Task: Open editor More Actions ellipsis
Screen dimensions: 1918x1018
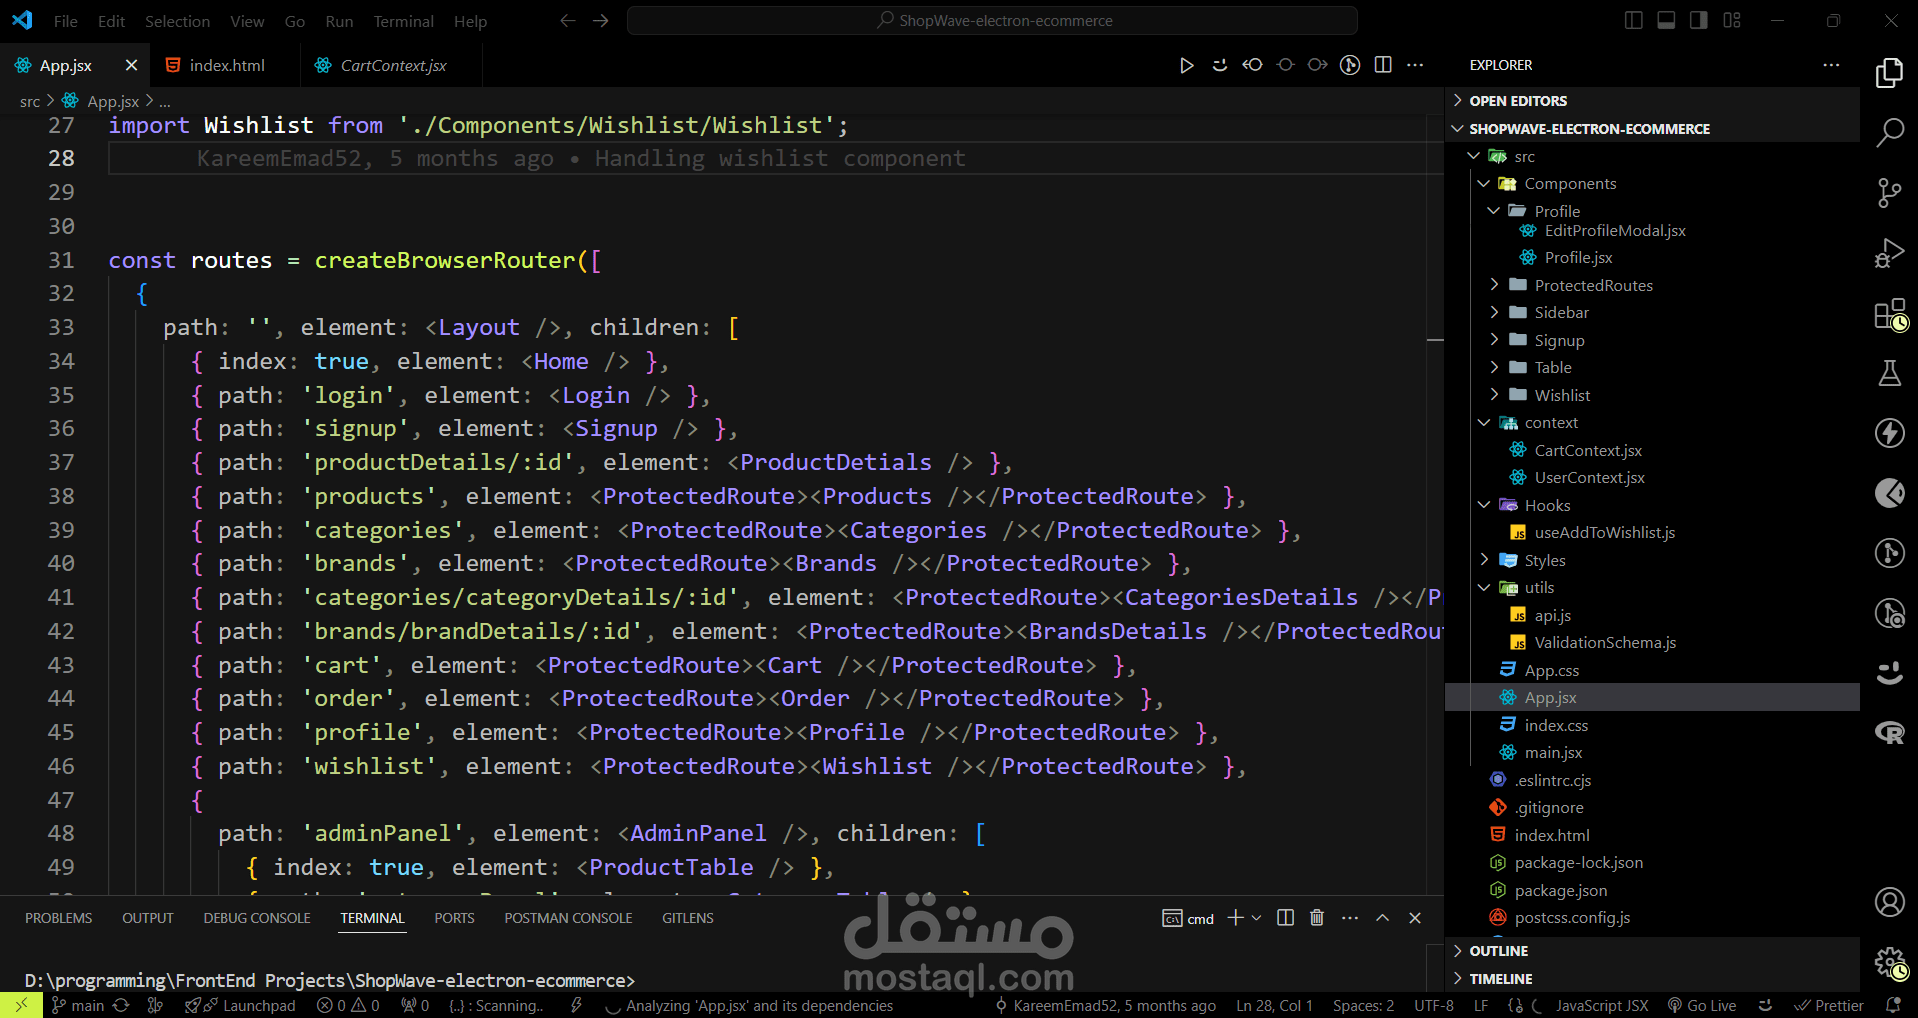Action: 1415,65
